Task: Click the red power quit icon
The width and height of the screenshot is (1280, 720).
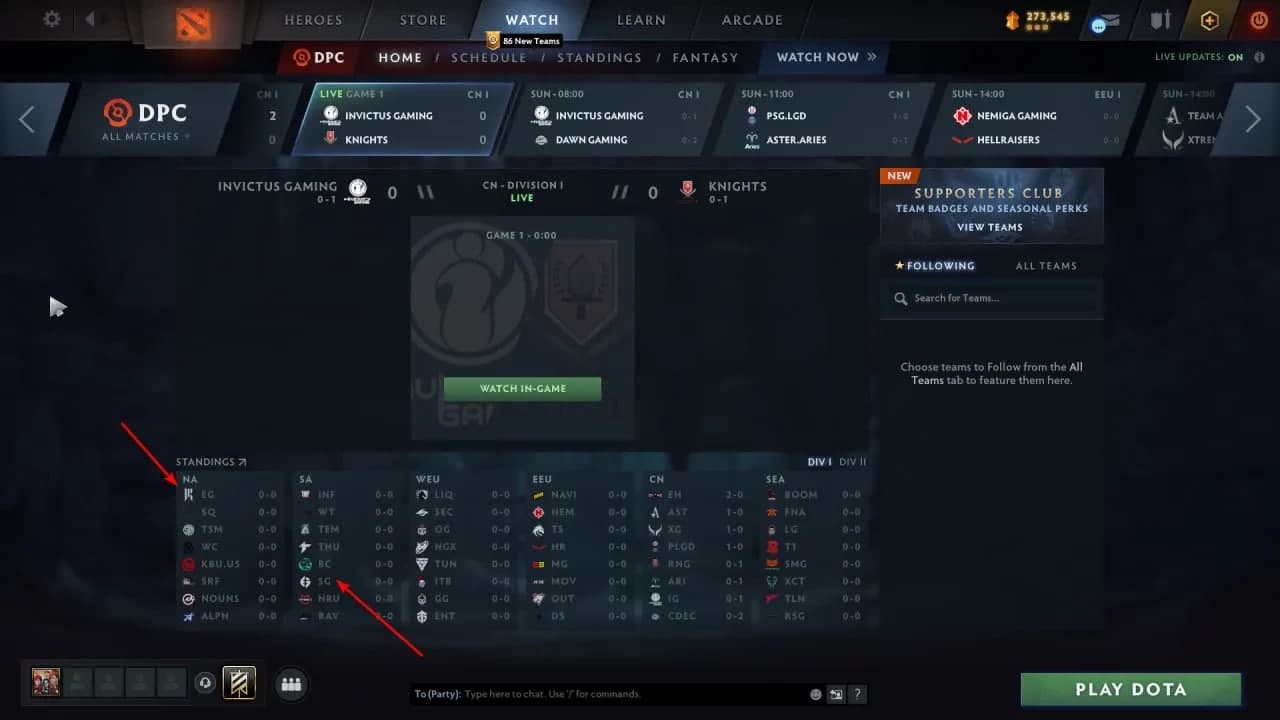Action: tap(1259, 20)
